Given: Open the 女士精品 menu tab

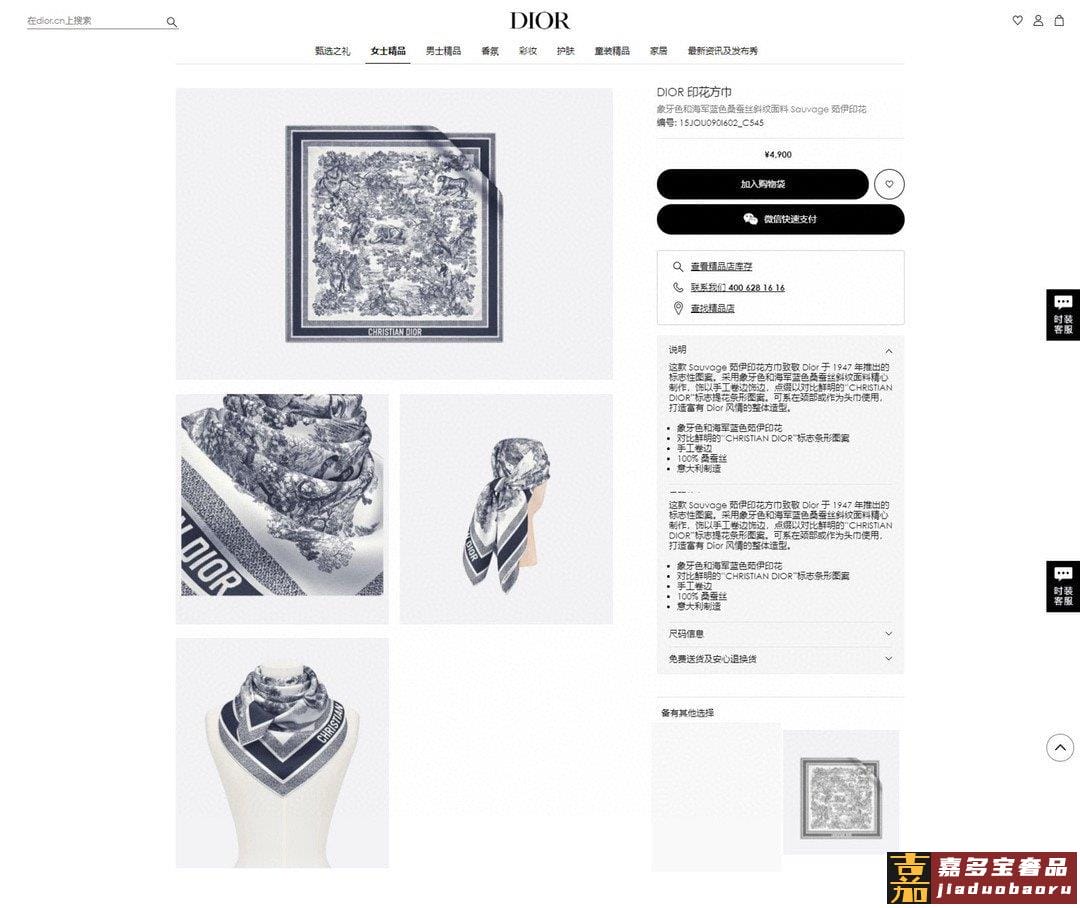Looking at the screenshot, I should (388, 51).
